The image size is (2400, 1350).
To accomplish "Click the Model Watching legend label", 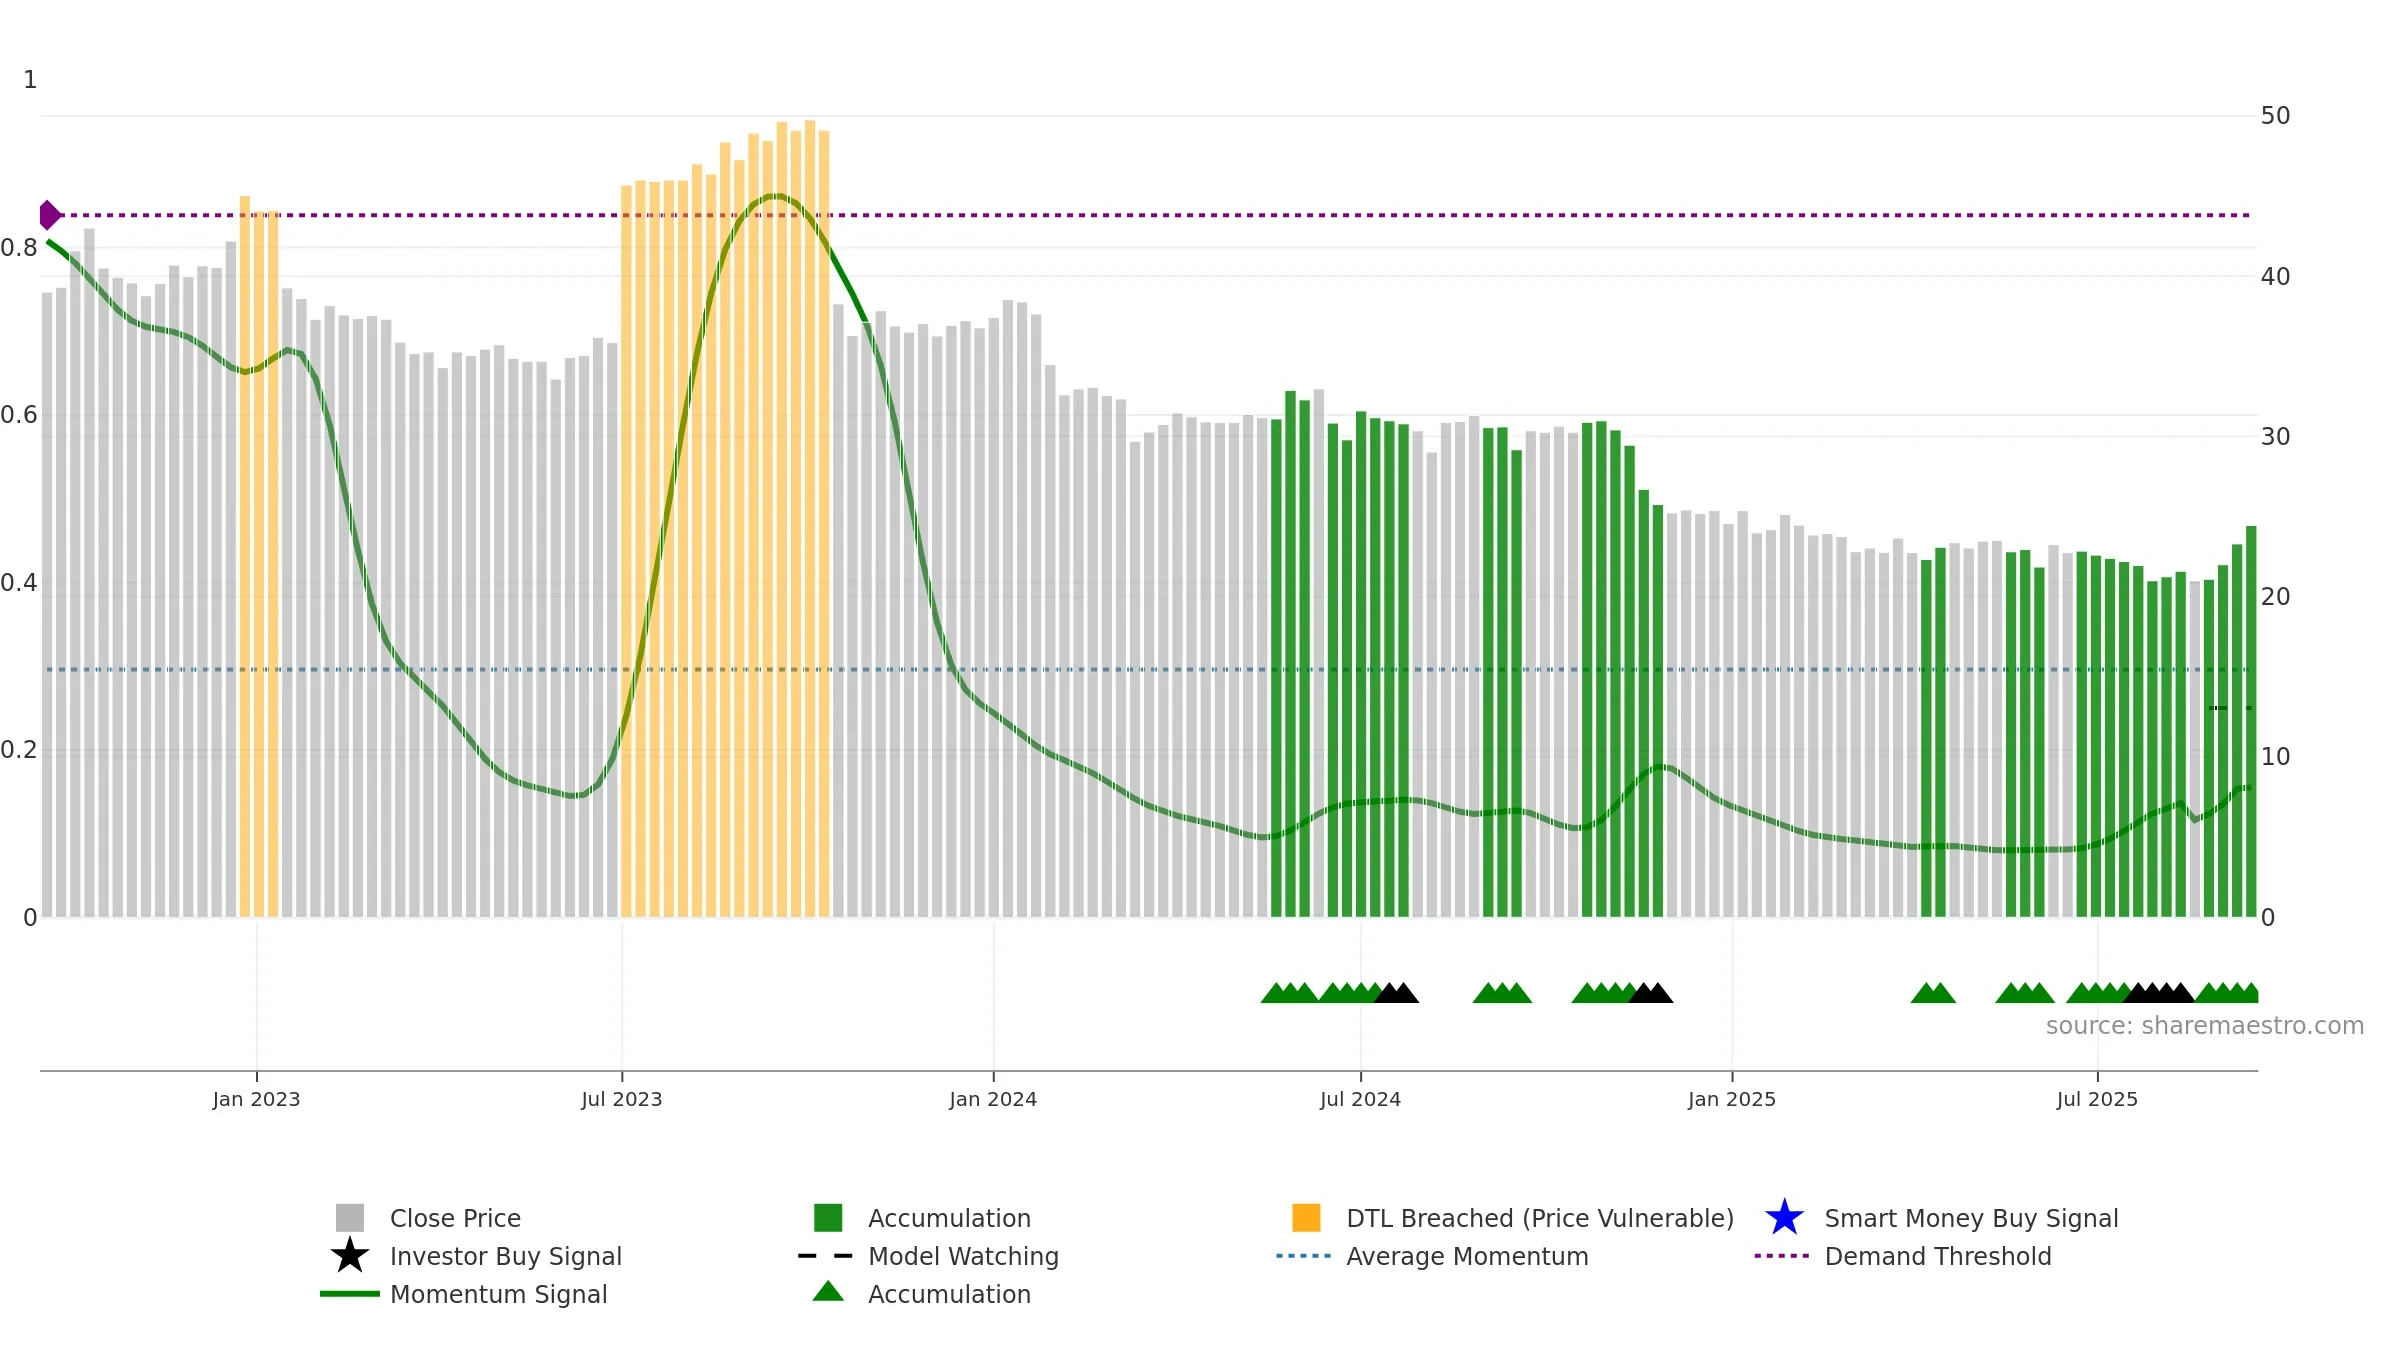I will pyautogui.click(x=963, y=1256).
